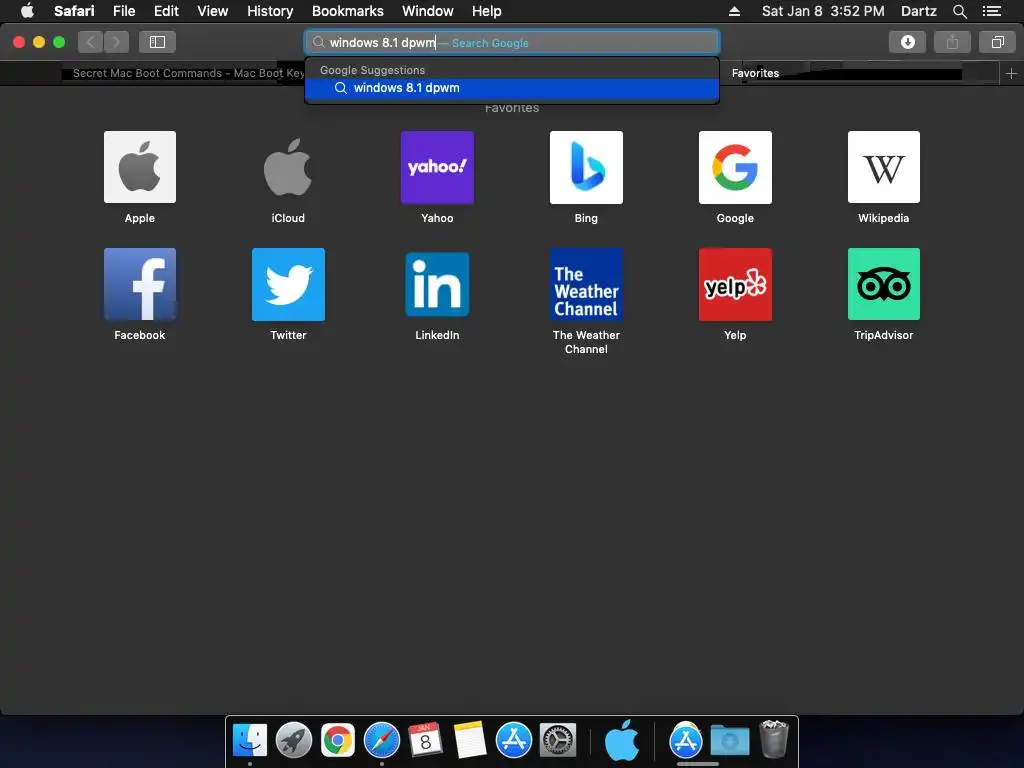This screenshot has width=1024, height=768.
Task: Open the Bing favorite tile
Action: point(586,167)
